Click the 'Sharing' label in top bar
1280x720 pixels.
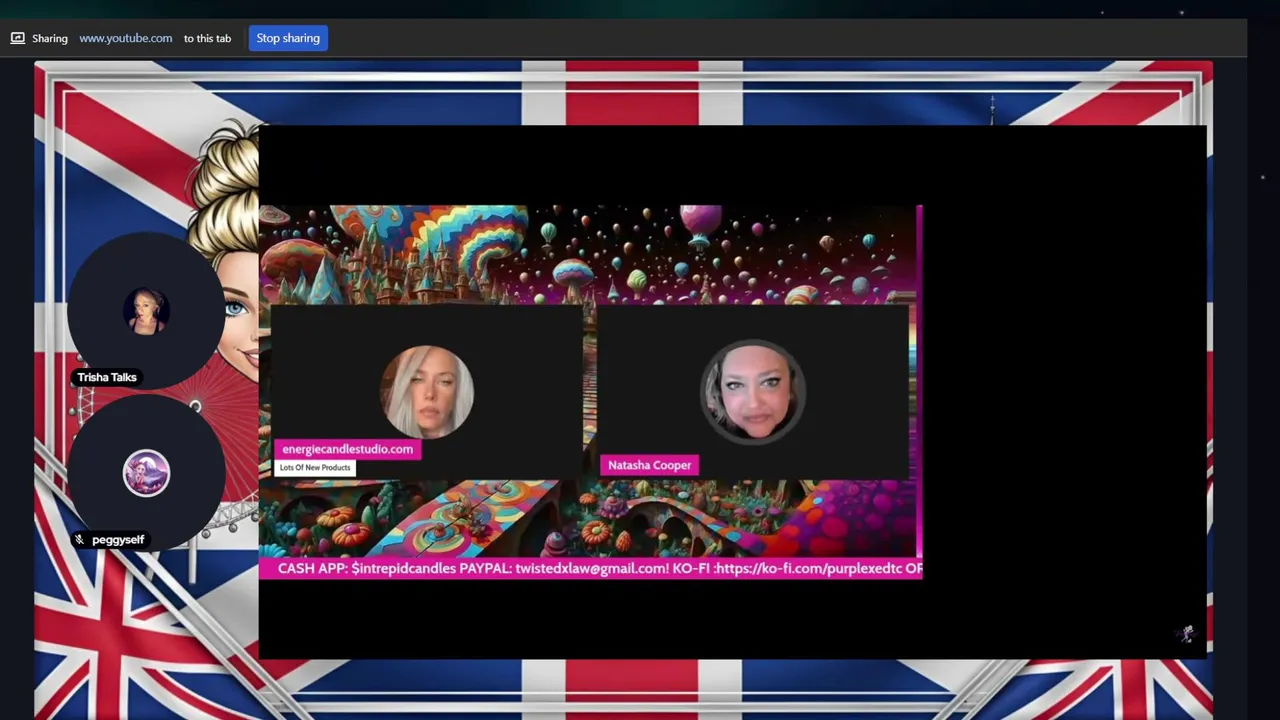50,38
